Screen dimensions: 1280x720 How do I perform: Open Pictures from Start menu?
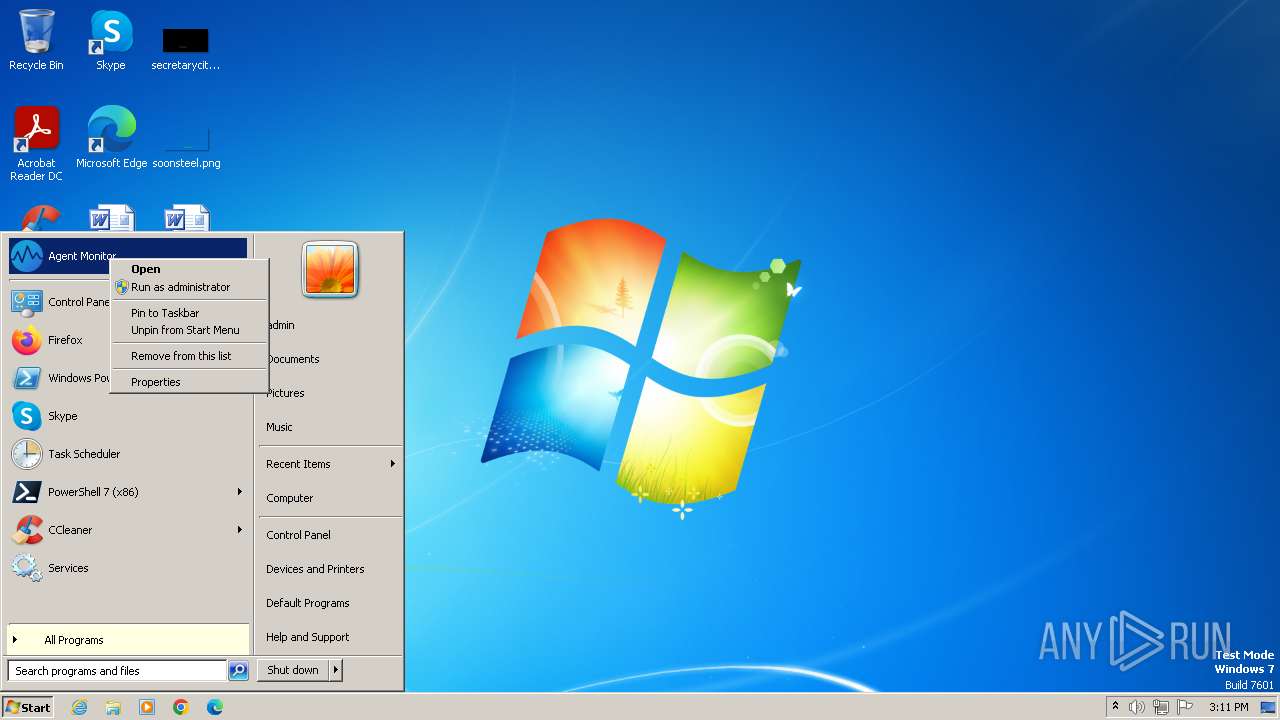tap(285, 393)
